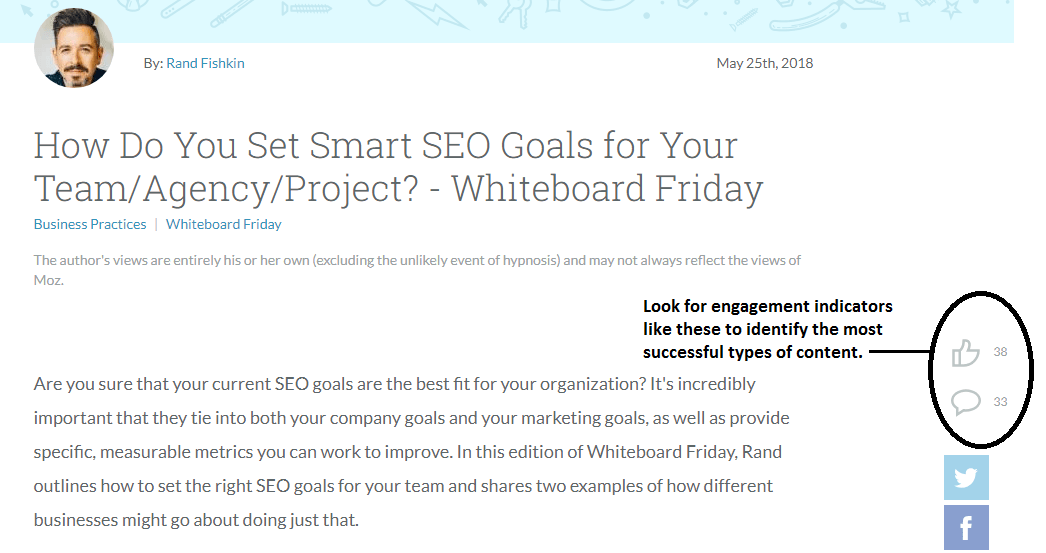Screen dimensions: 1046x553
Task: Click the intro paragraph starting 'Are you sure'
Action: click(412, 452)
